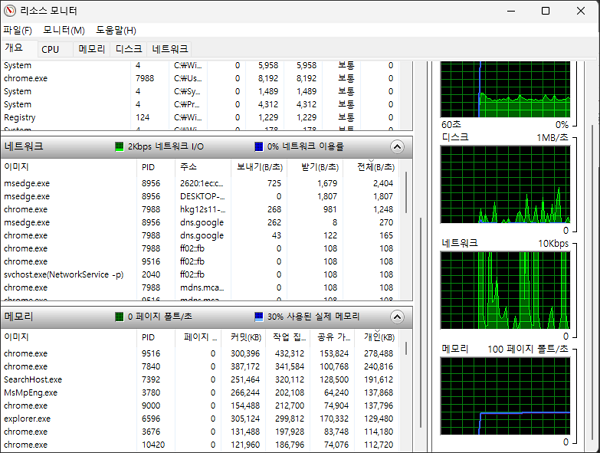The height and width of the screenshot is (453, 600).
Task: Select the 네트워크 10Kbps graph
Action: tap(505, 290)
